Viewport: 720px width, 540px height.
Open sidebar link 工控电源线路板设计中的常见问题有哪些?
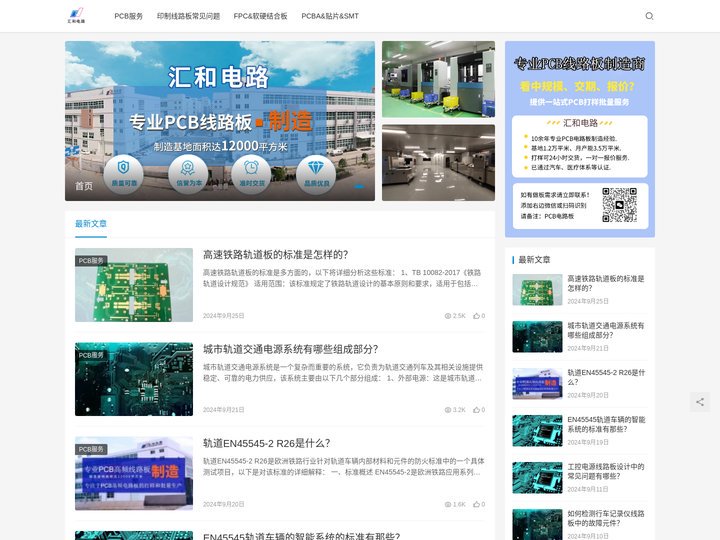pyautogui.click(x=606, y=471)
